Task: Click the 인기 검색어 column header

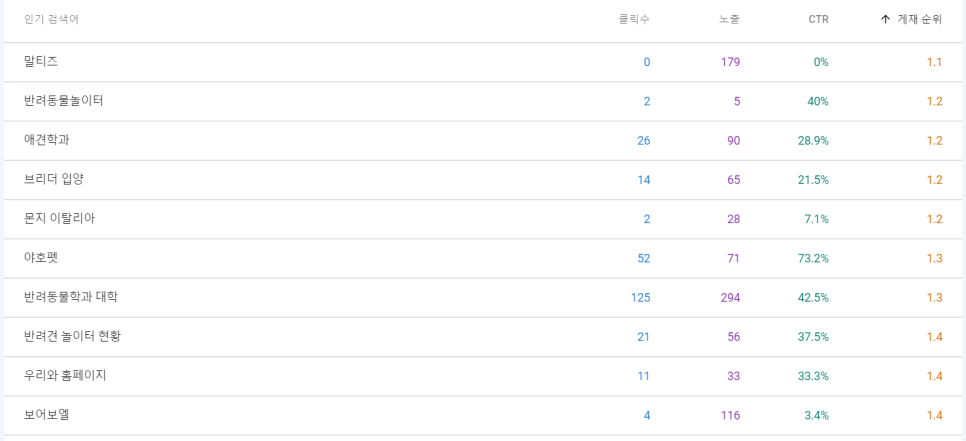Action: pos(51,19)
